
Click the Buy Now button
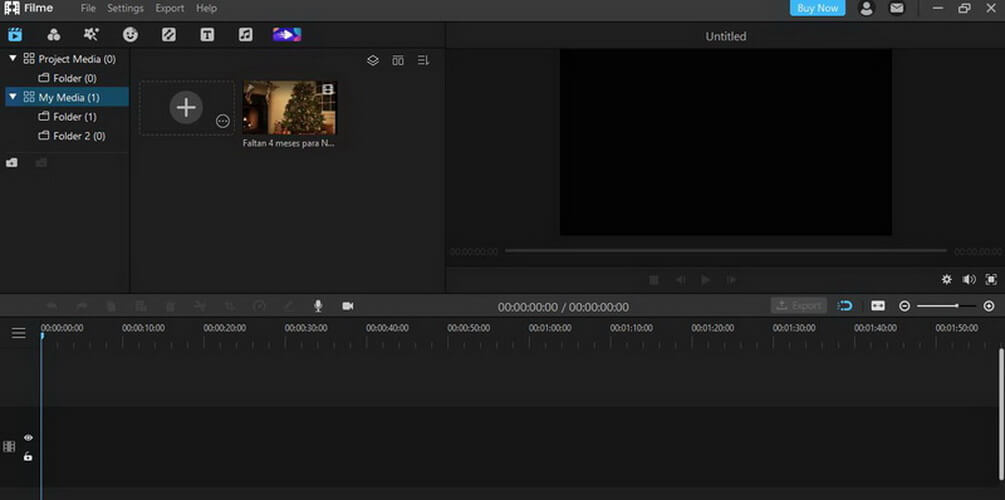[x=817, y=8]
